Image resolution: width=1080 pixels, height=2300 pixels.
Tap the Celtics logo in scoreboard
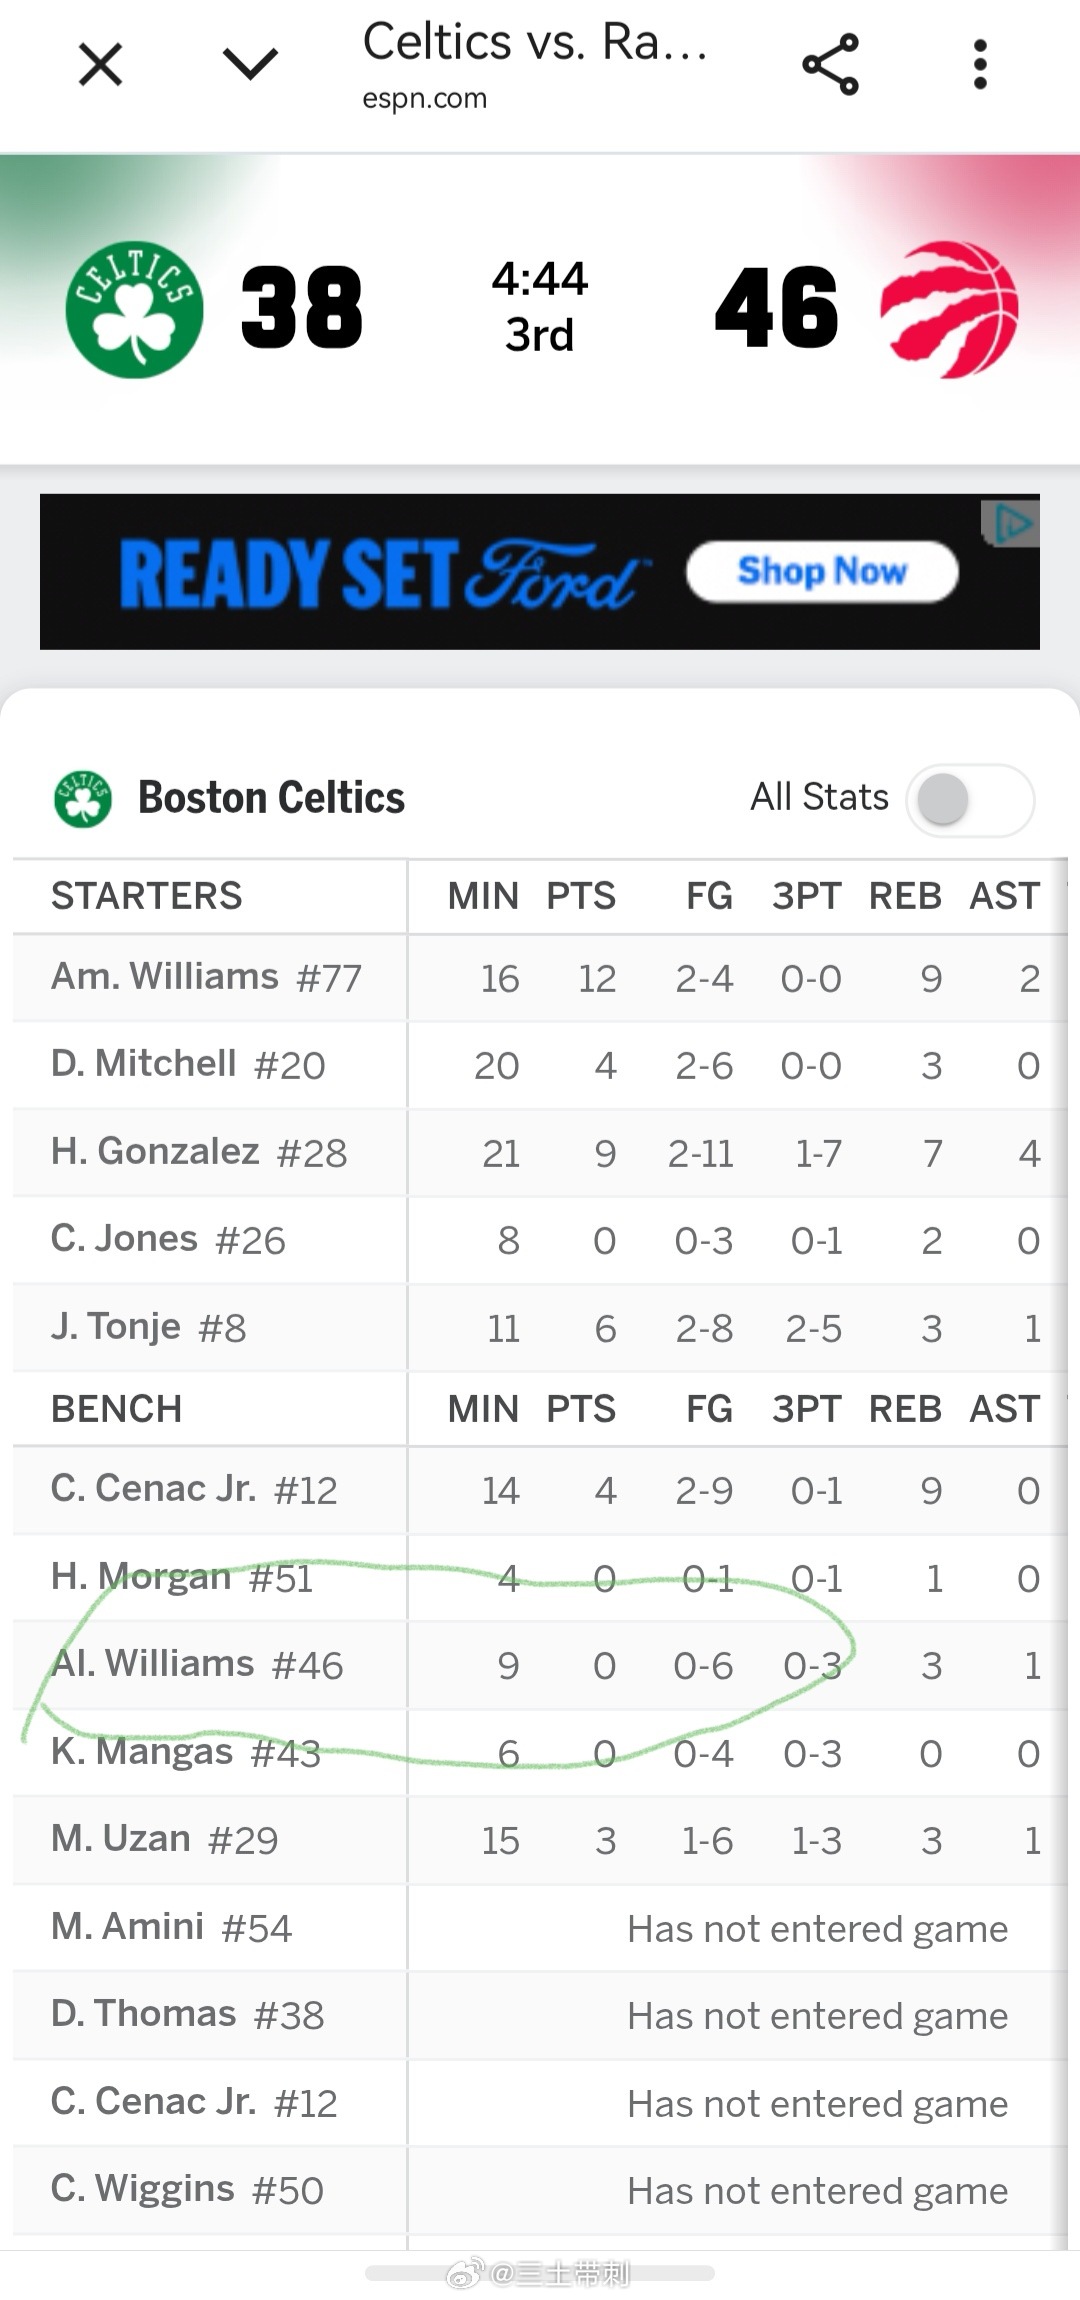tap(134, 309)
